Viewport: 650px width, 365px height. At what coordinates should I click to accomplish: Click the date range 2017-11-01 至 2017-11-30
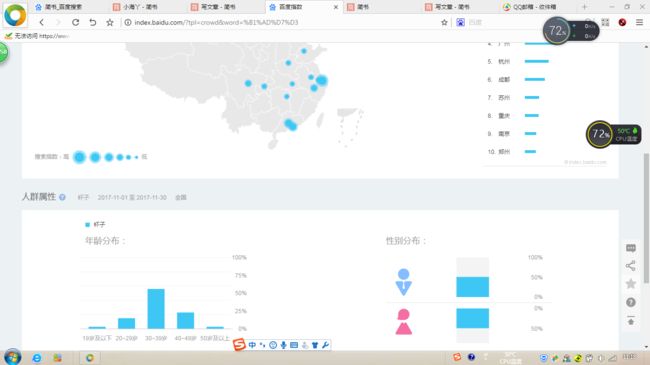click(132, 197)
